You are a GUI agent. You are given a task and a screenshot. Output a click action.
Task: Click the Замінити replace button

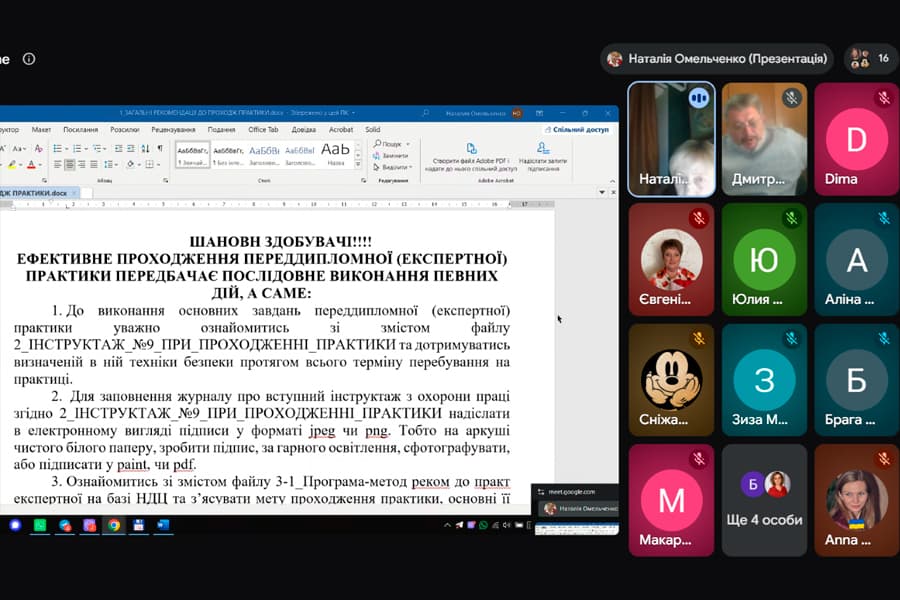[x=390, y=156]
